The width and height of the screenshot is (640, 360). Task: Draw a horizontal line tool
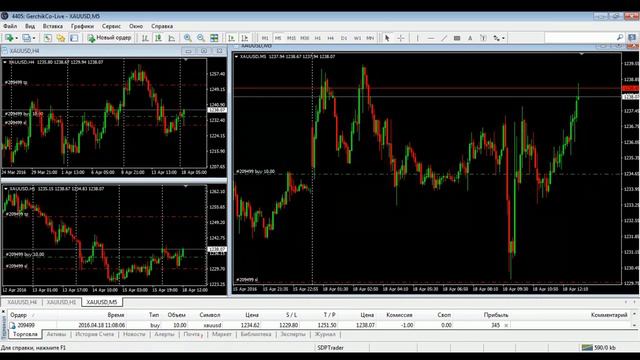431,38
